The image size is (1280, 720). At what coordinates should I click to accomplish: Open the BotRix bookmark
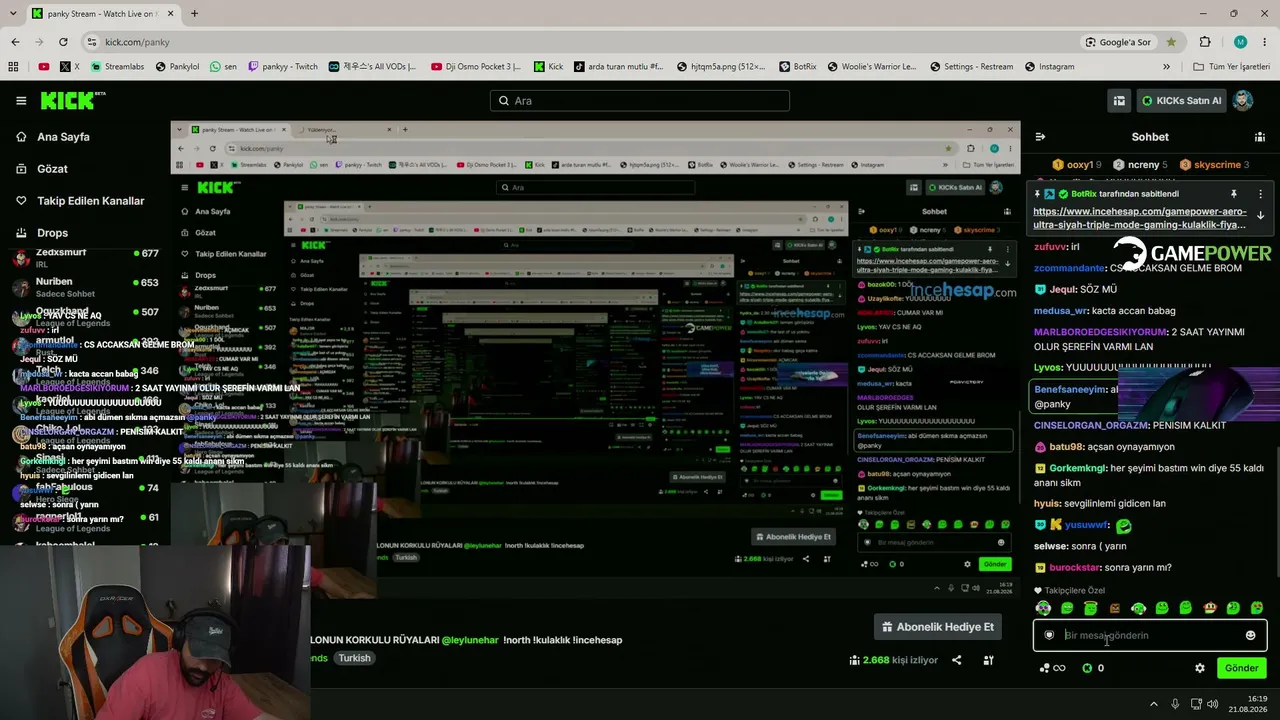click(x=797, y=67)
